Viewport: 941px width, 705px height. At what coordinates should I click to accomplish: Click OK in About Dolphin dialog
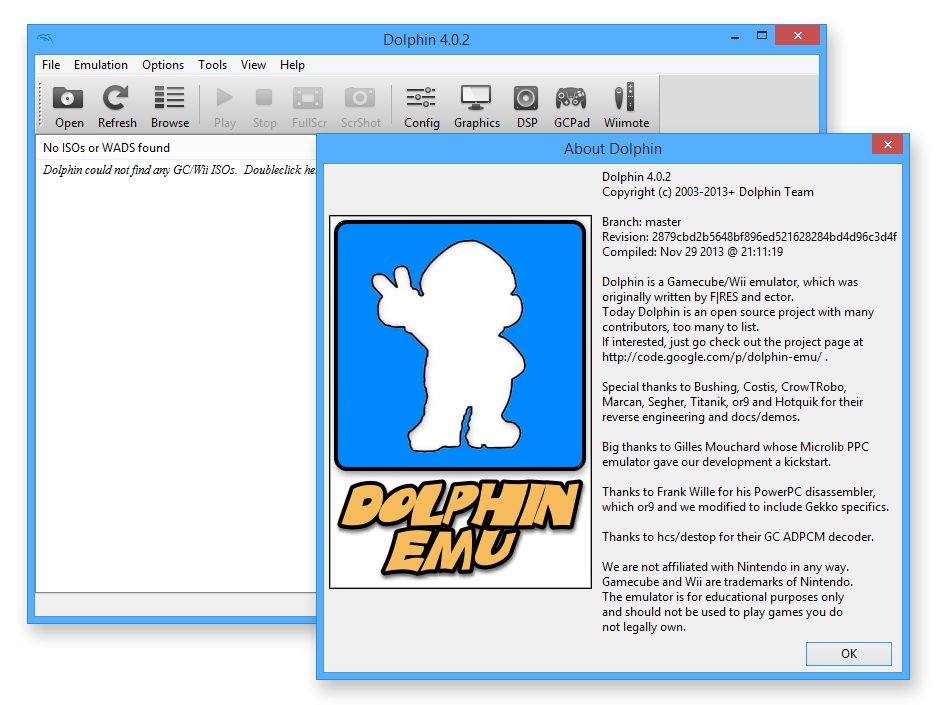coord(849,653)
